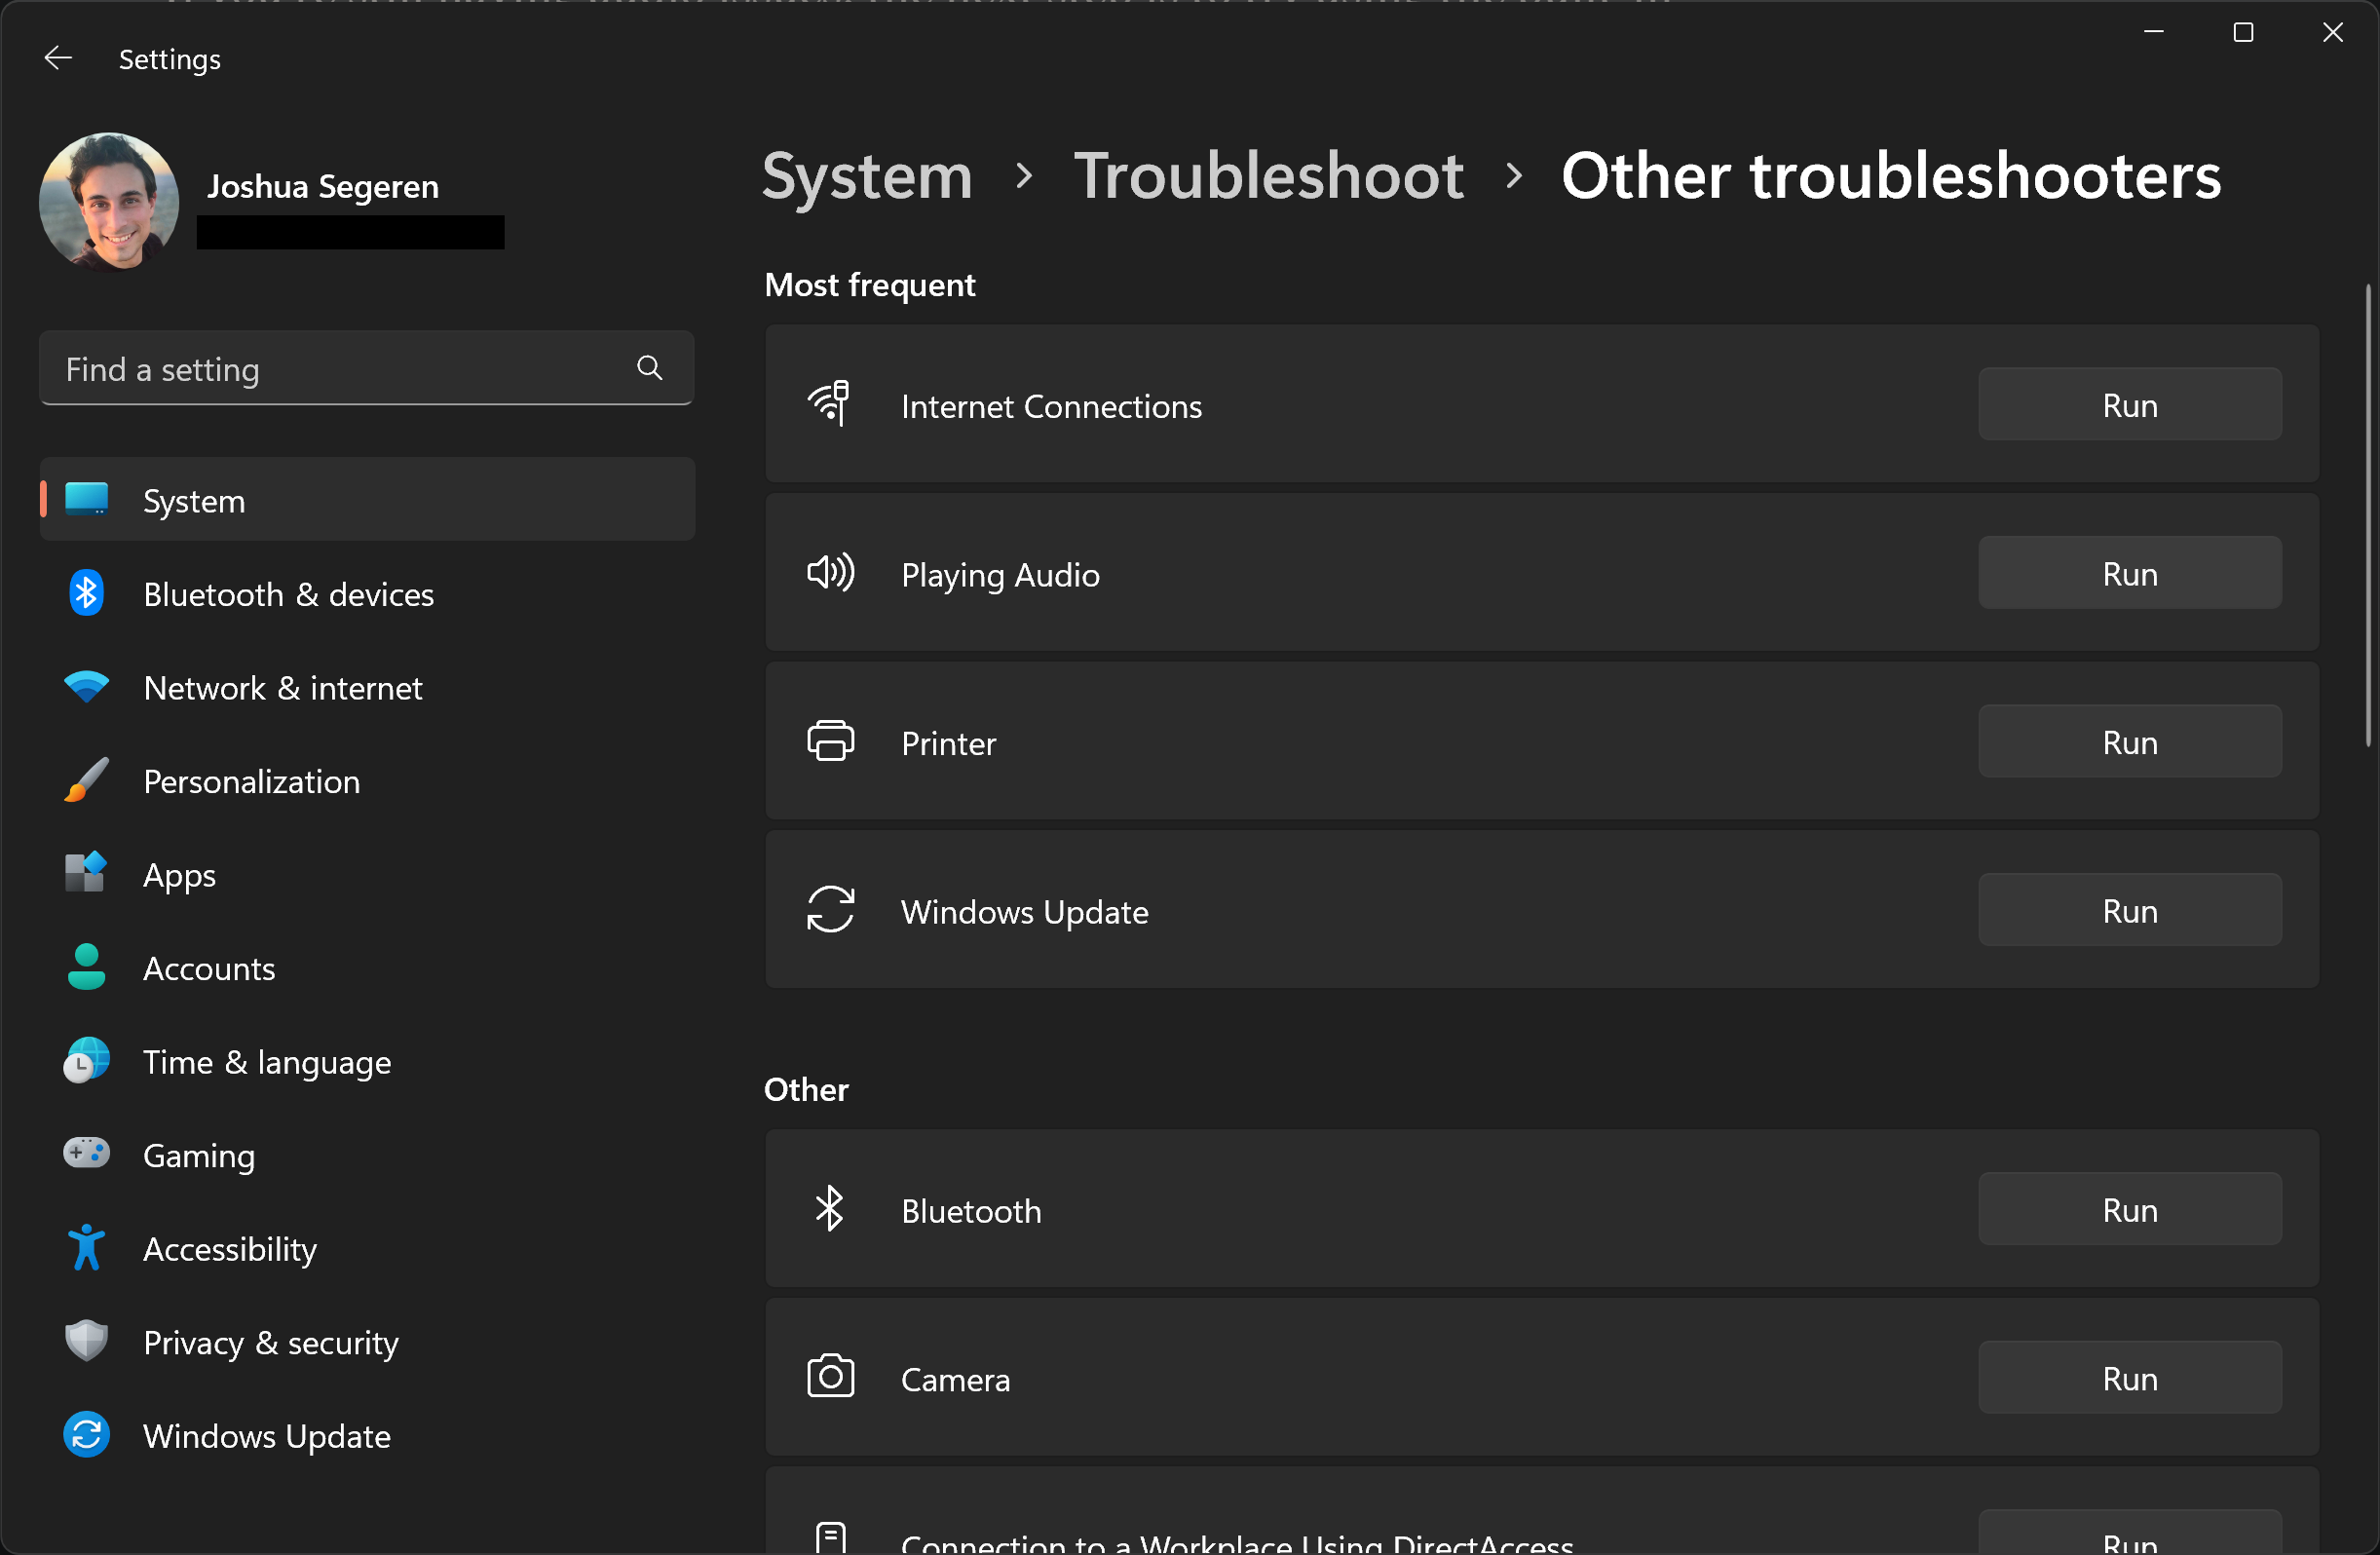Click the Playing Audio label
The image size is (2380, 1555).
1000,575
